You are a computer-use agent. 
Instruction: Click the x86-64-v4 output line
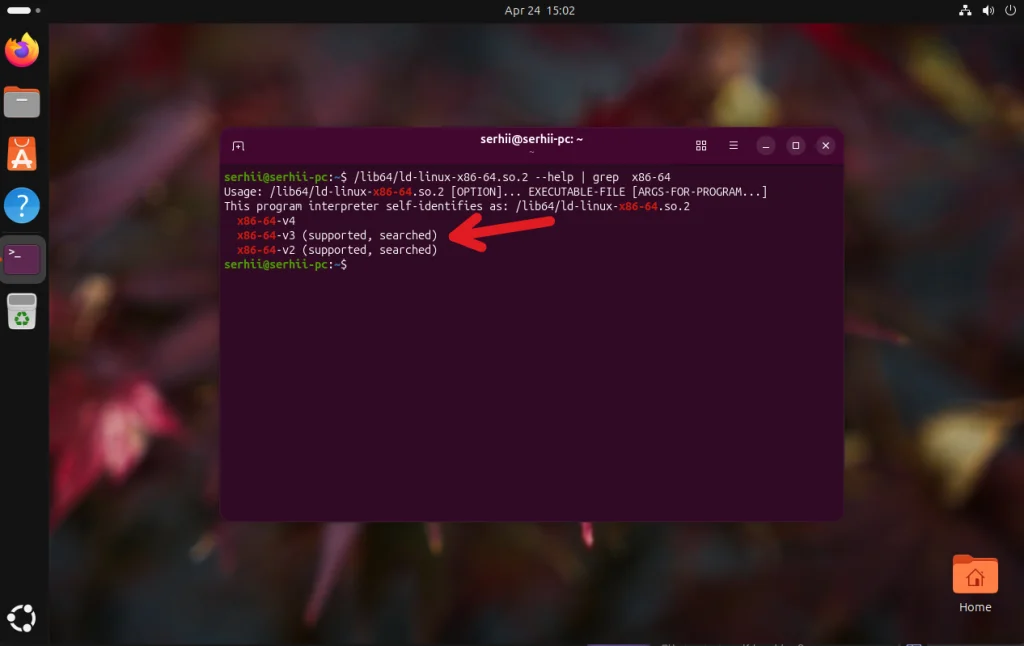tap(266, 221)
